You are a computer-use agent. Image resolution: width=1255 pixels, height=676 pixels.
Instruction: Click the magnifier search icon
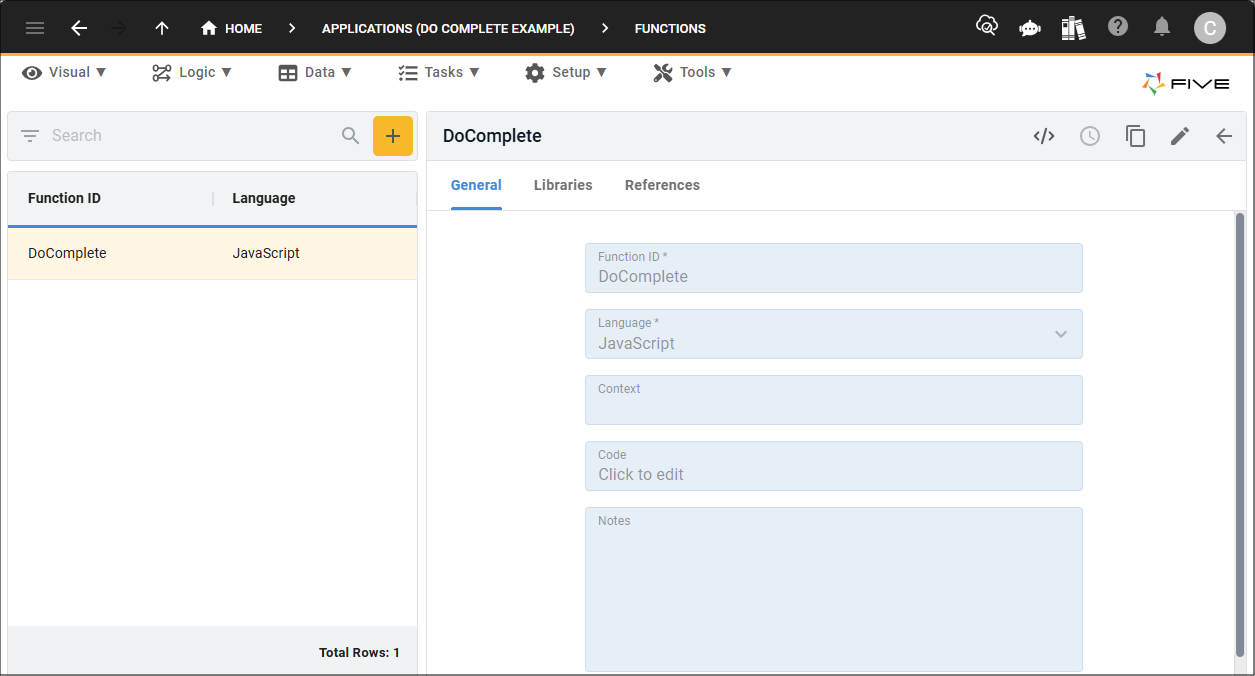click(x=350, y=136)
